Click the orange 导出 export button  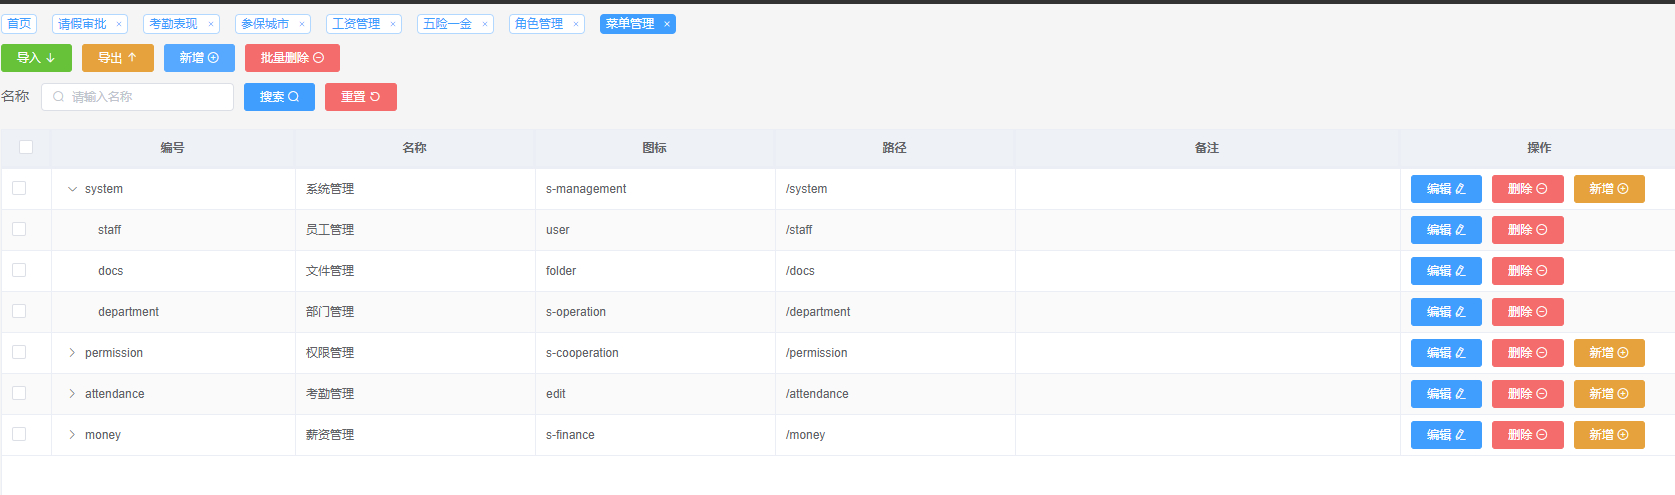click(x=118, y=58)
